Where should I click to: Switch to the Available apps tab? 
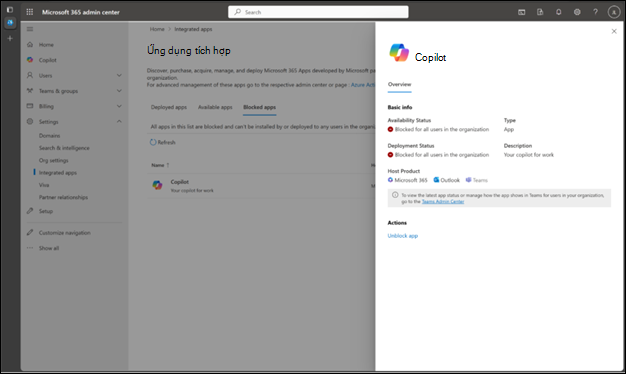(215, 107)
